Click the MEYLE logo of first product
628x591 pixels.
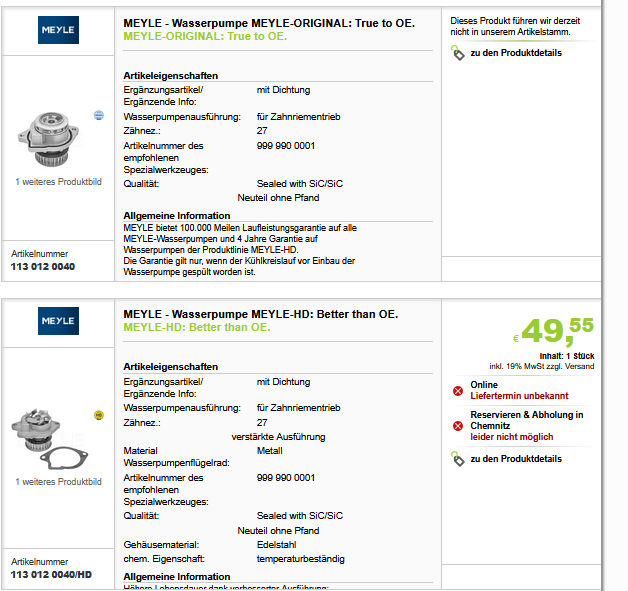(58, 30)
